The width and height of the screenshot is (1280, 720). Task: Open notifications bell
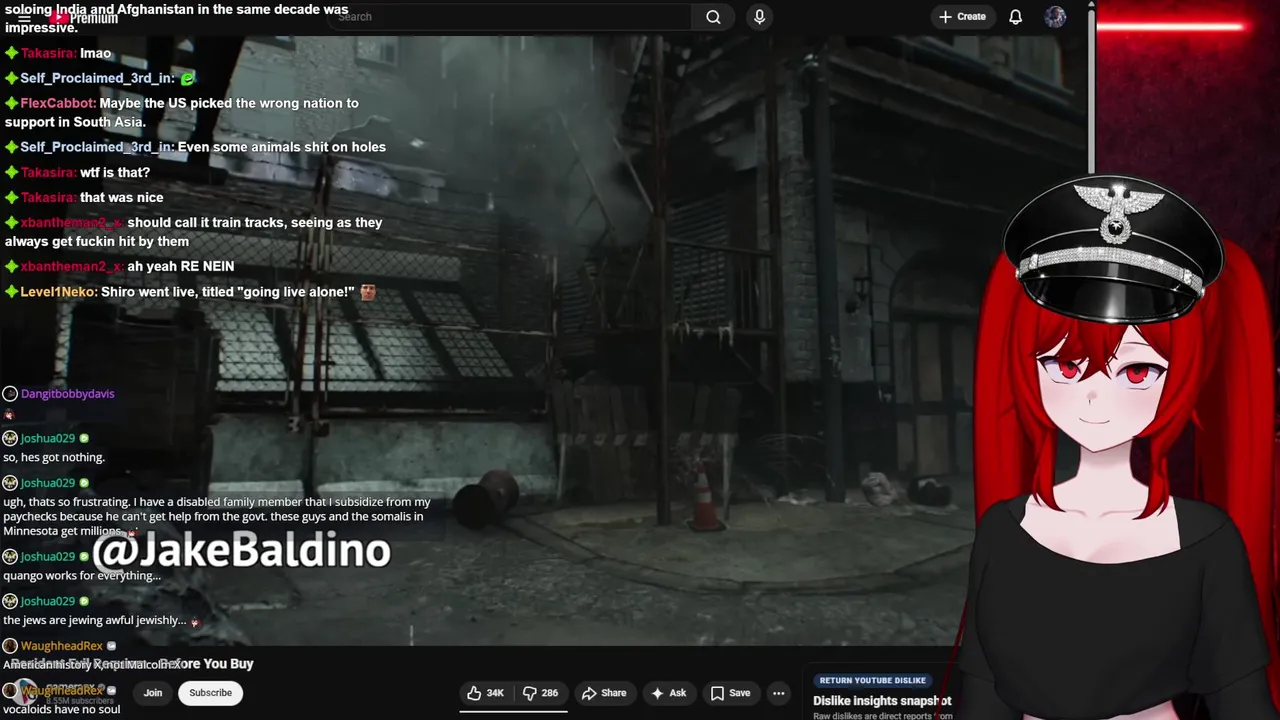(x=1015, y=17)
